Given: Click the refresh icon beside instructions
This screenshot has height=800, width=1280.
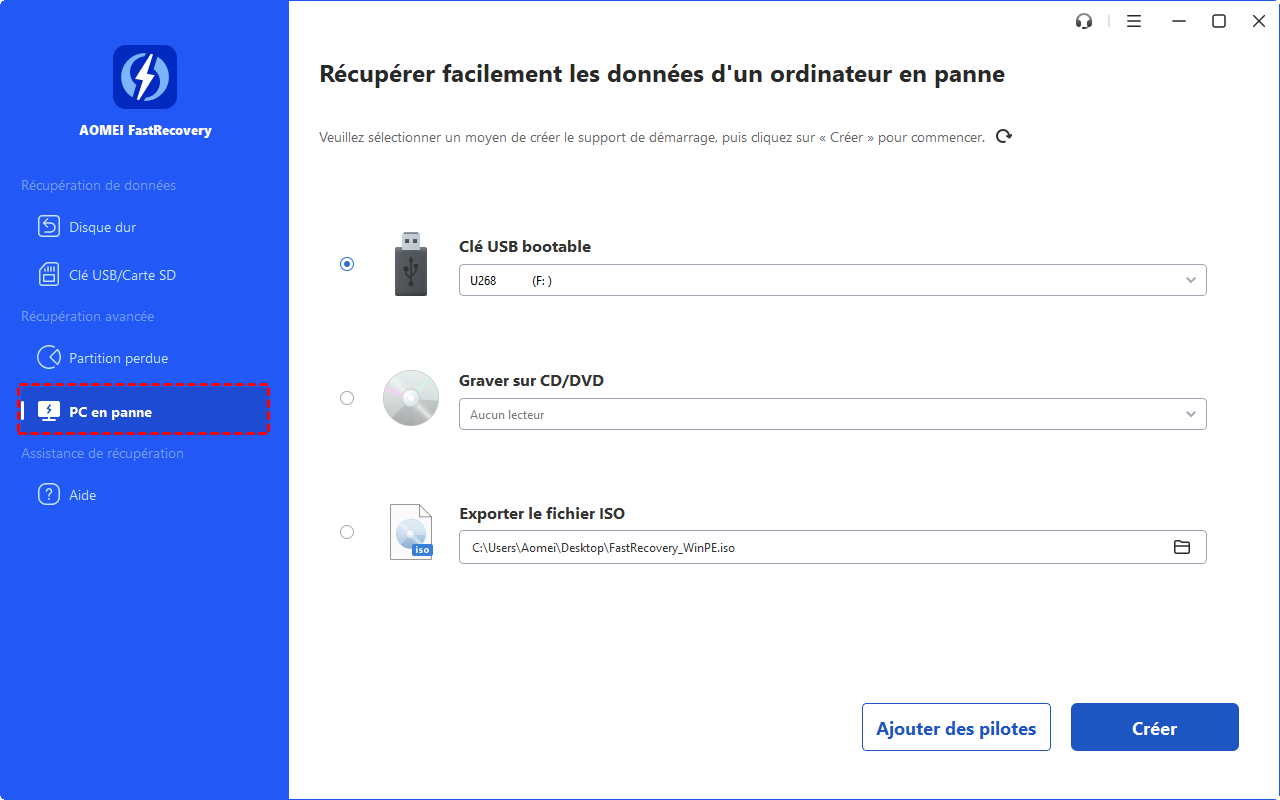Looking at the screenshot, I should click(x=1004, y=137).
